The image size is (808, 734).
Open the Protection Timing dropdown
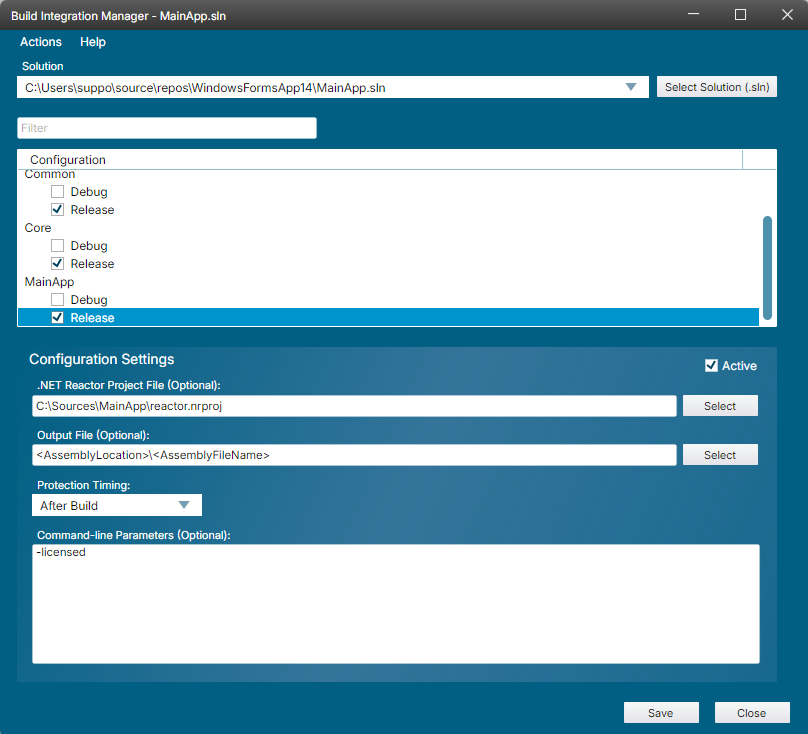pos(119,506)
